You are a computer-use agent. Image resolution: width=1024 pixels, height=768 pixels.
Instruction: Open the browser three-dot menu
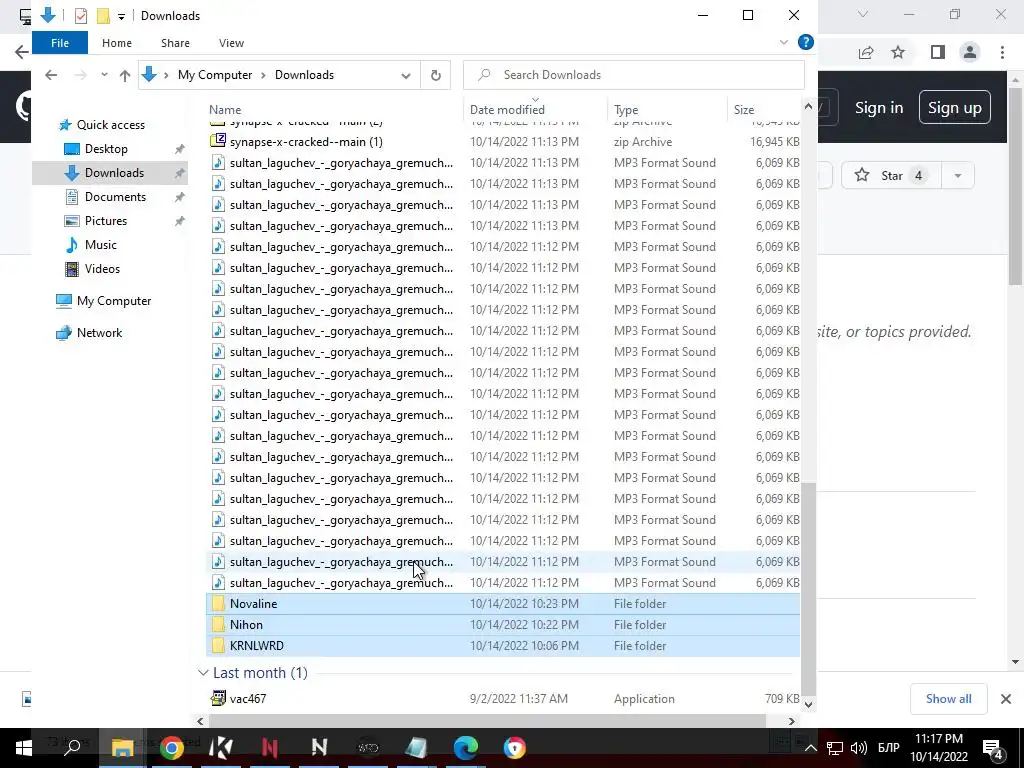coord(1002,52)
